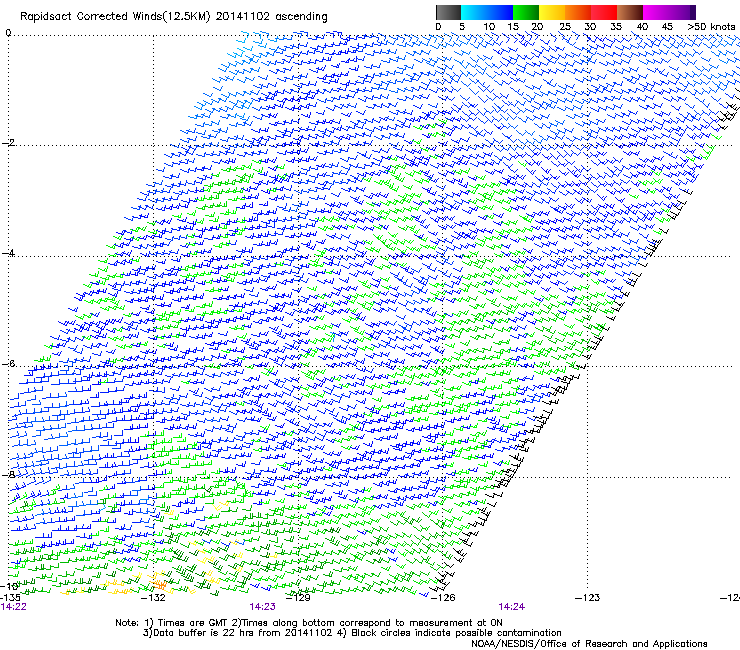
Task: Click the '>50 knots' legend label
Action: [x=711, y=27]
